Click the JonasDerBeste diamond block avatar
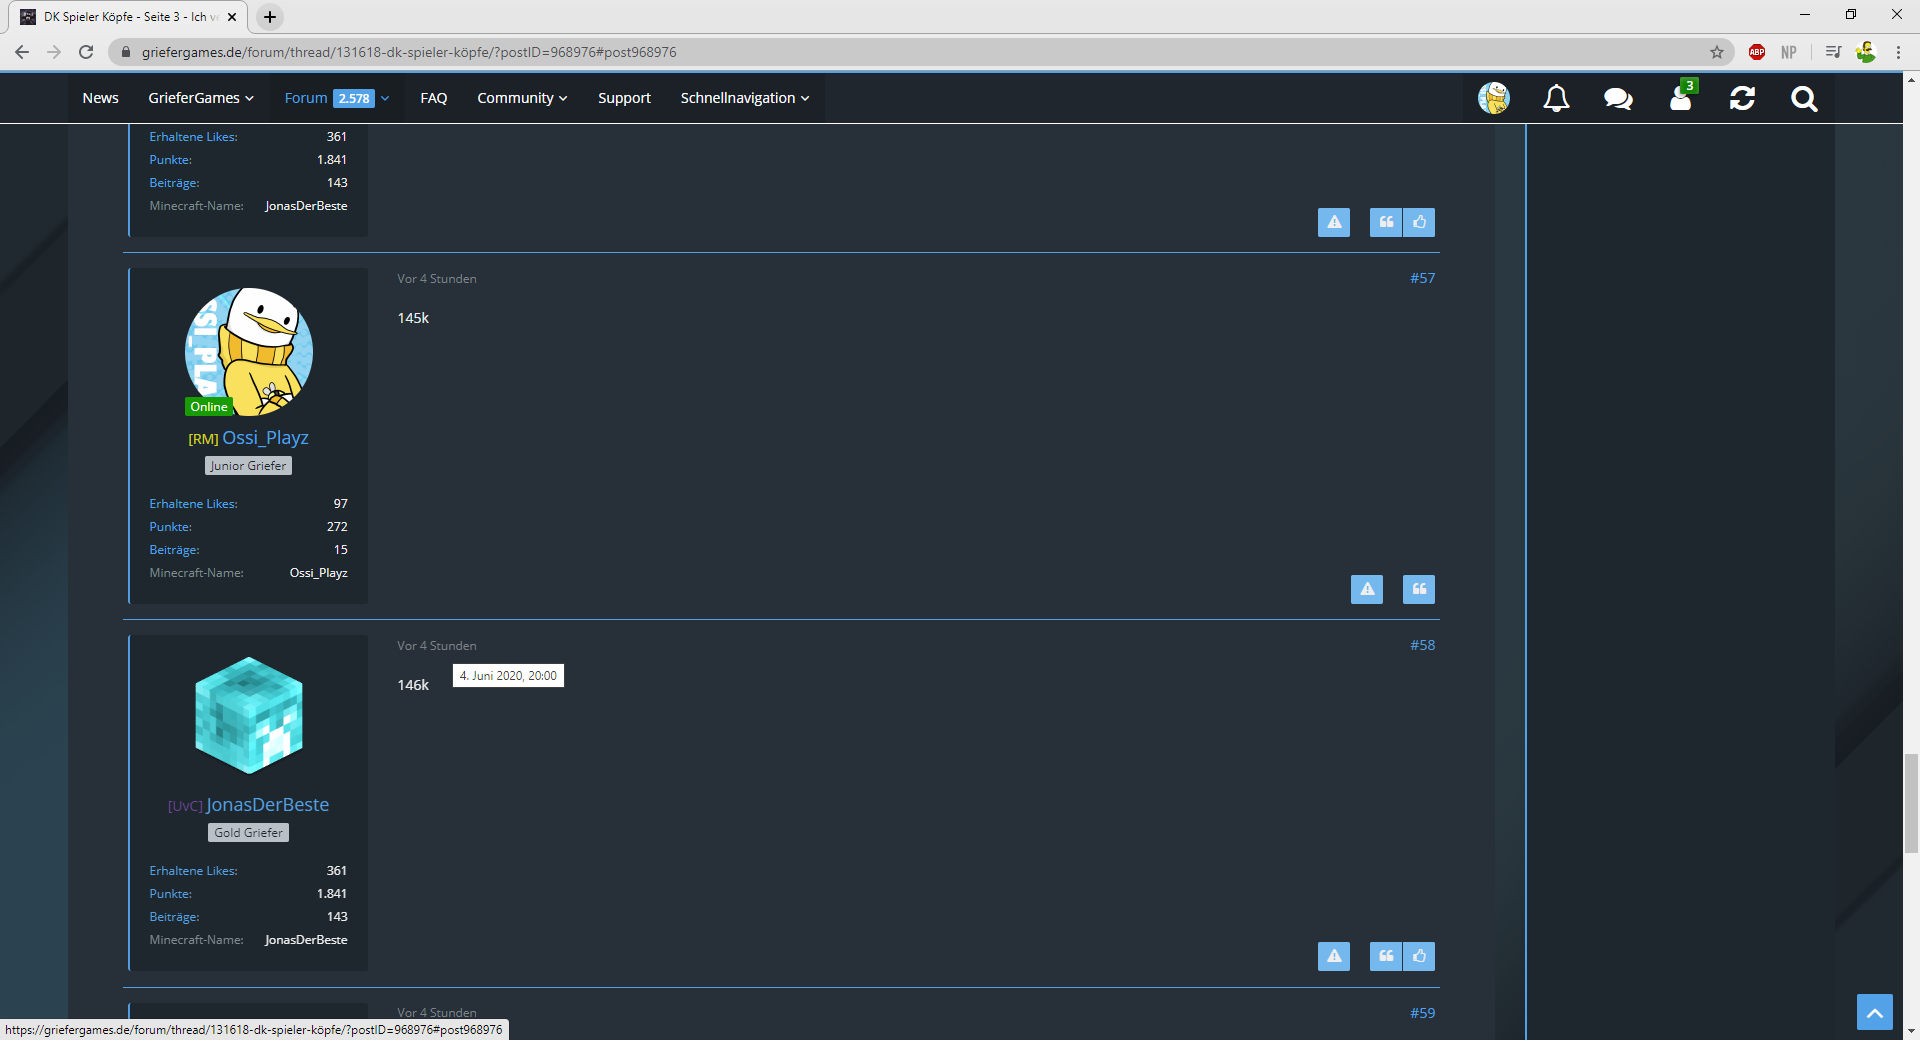Viewport: 1920px width, 1040px height. pyautogui.click(x=249, y=715)
